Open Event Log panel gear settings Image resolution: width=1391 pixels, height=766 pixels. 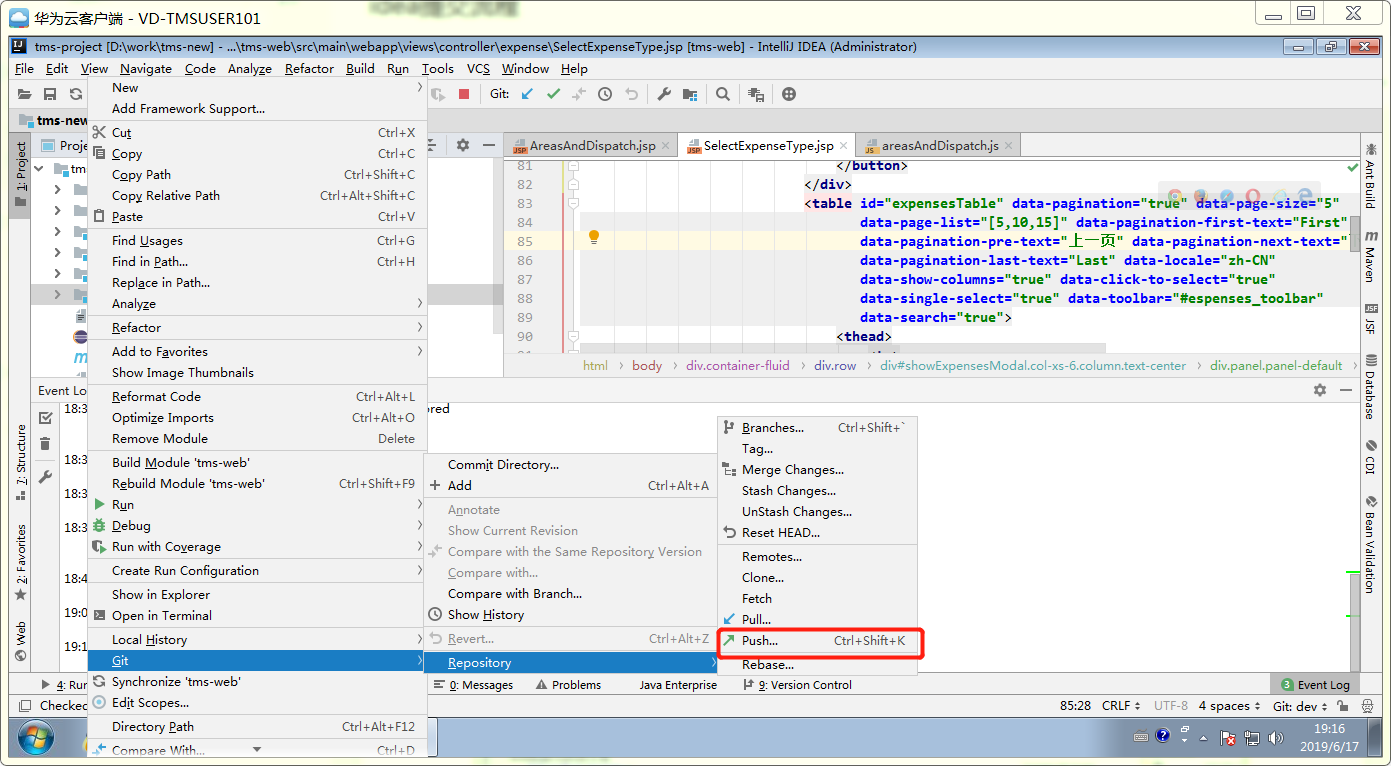click(x=1320, y=390)
